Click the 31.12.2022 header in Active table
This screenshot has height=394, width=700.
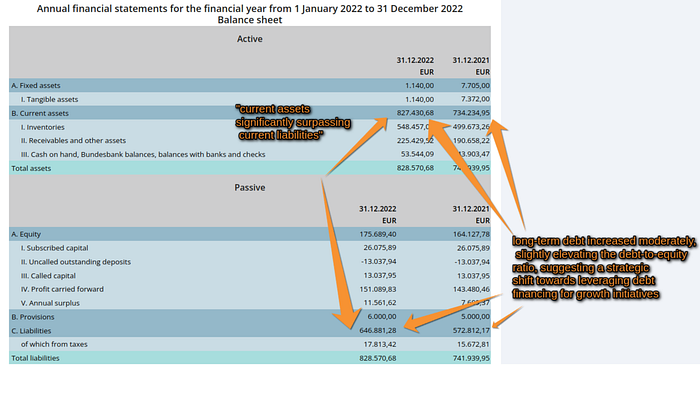point(415,60)
